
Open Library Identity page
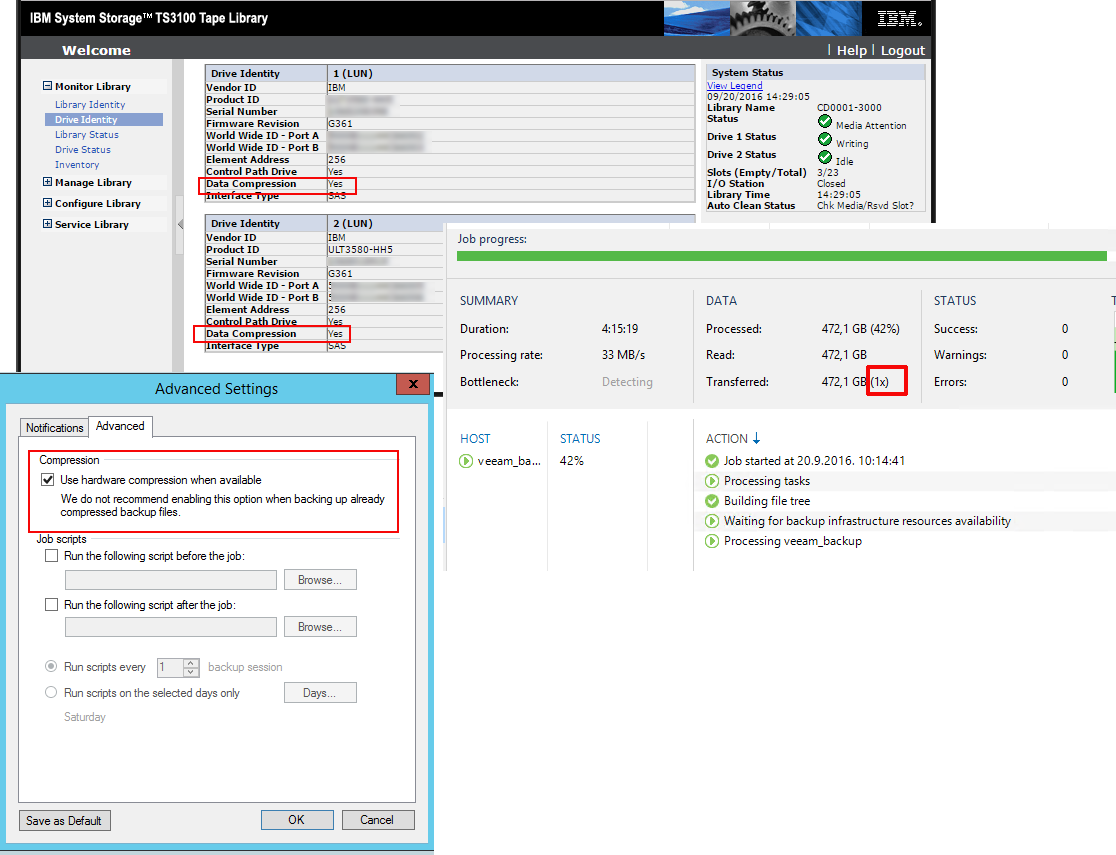(90, 105)
